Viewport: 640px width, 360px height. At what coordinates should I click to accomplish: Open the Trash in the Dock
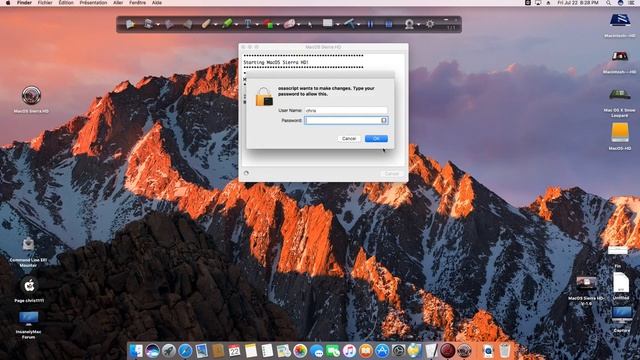click(505, 351)
